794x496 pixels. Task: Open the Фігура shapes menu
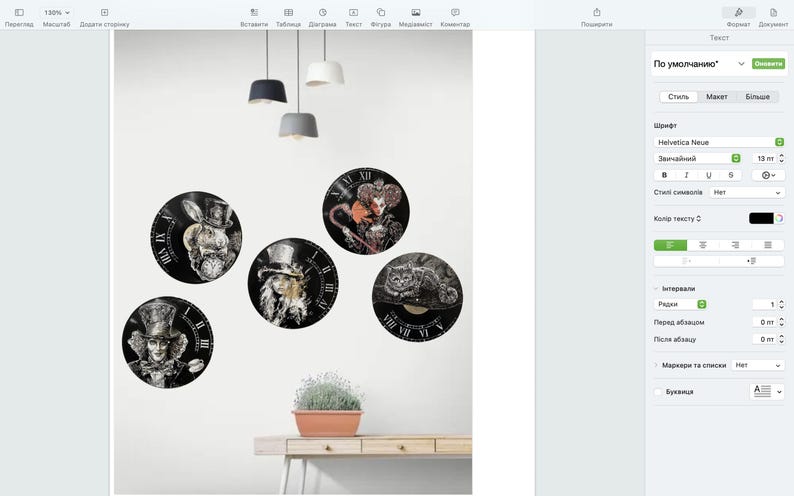(x=381, y=17)
